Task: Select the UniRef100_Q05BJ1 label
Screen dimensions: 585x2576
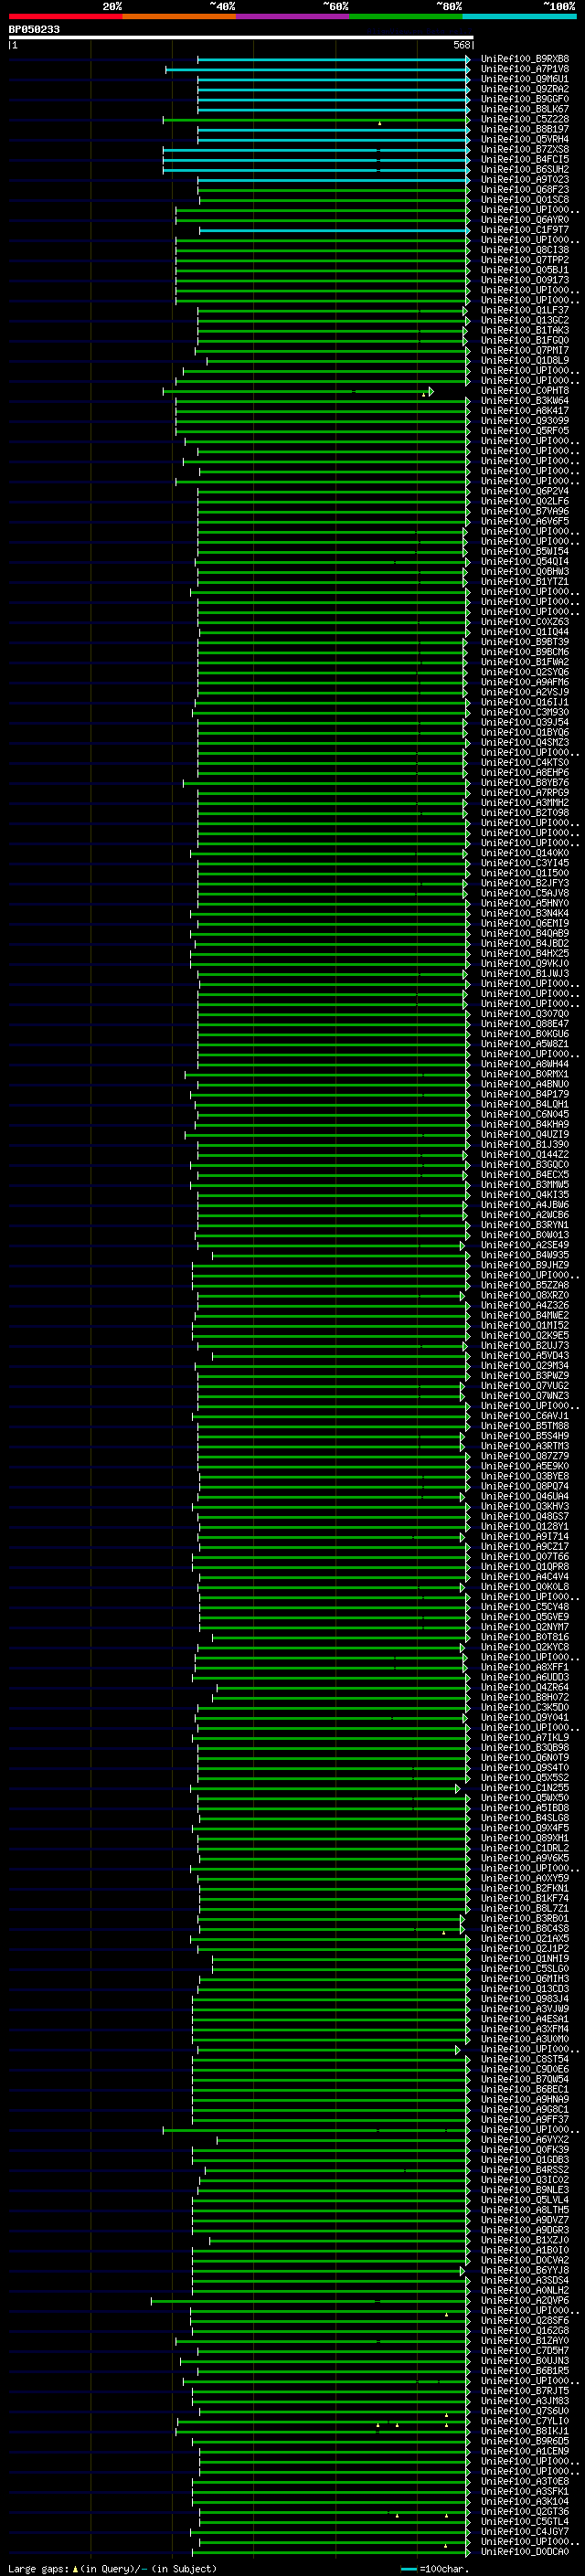Action: (524, 270)
